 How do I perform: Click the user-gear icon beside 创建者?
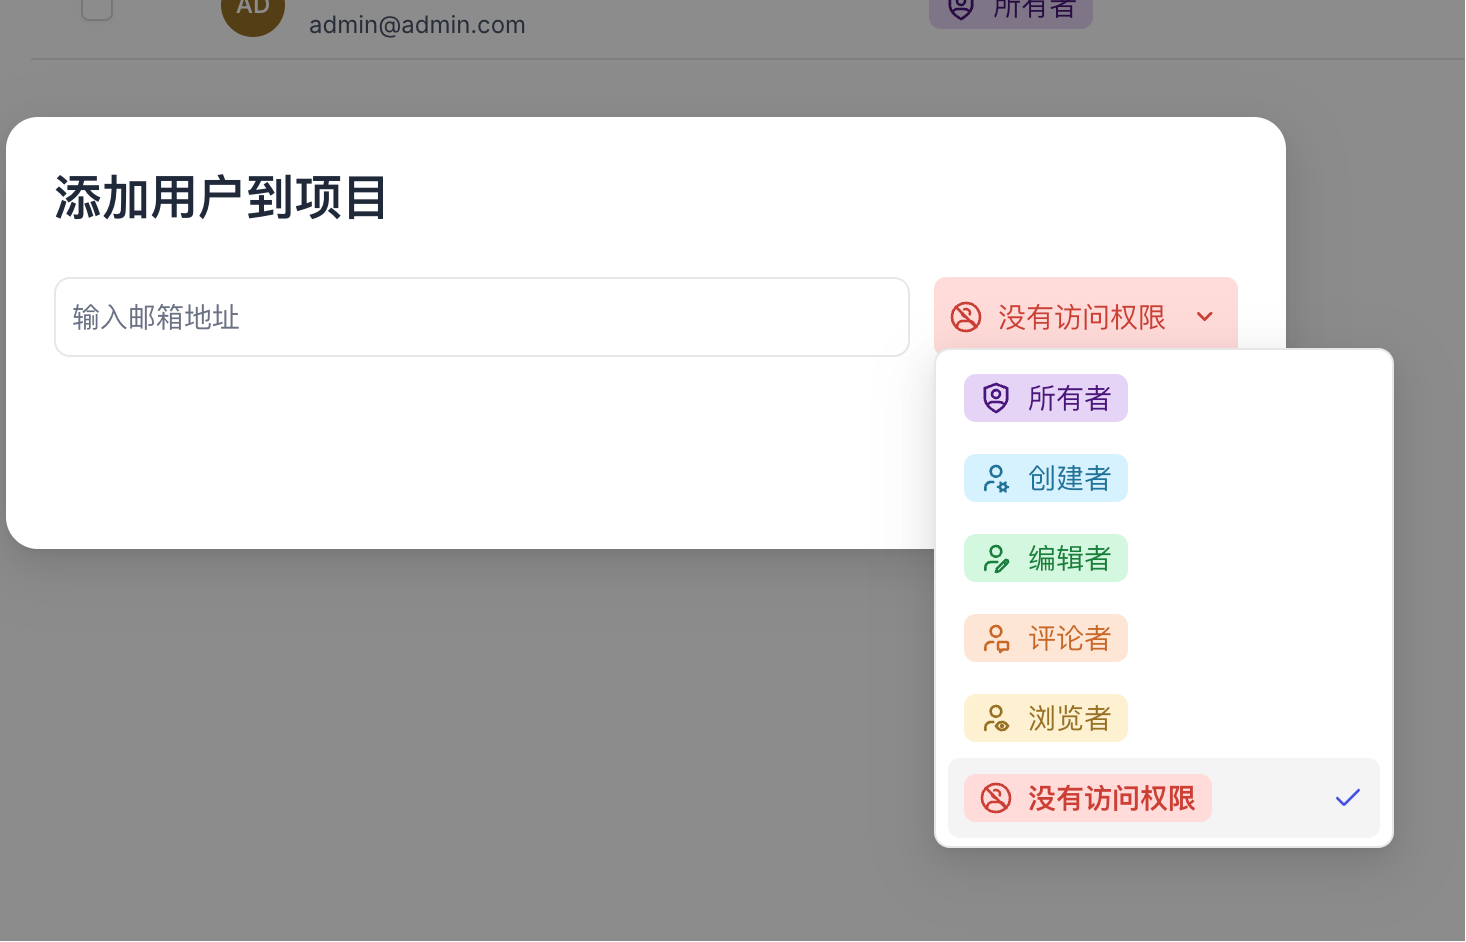pos(996,478)
